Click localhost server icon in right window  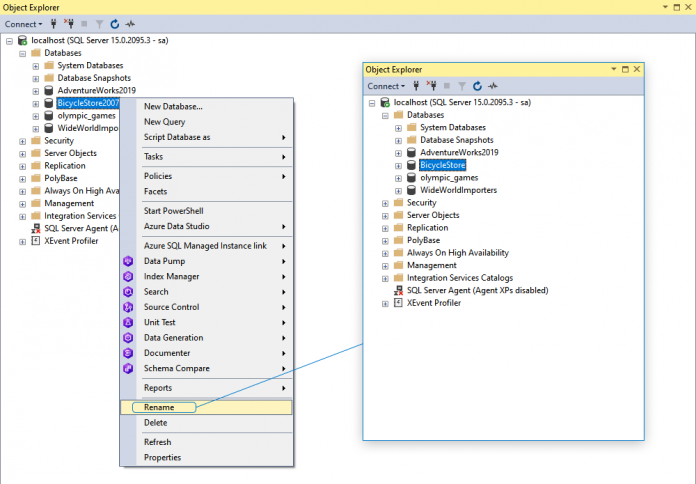pos(385,103)
